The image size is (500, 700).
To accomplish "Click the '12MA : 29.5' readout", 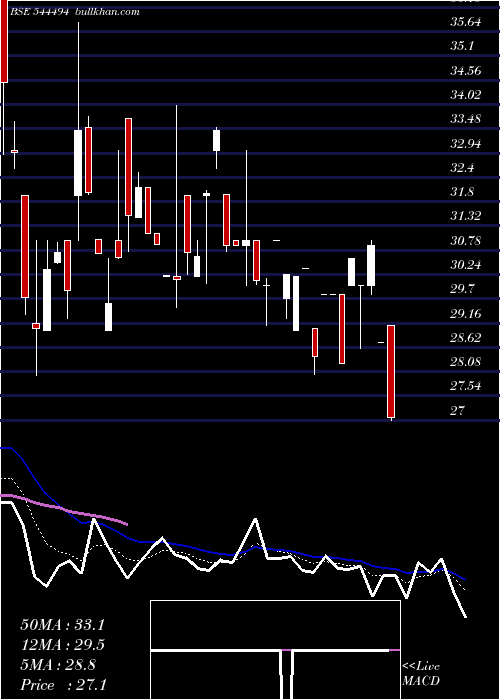I will (x=62, y=645).
